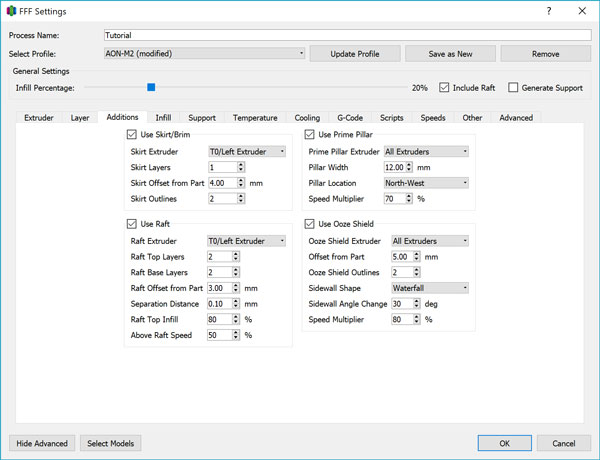Click the Save as New button

tap(450, 54)
